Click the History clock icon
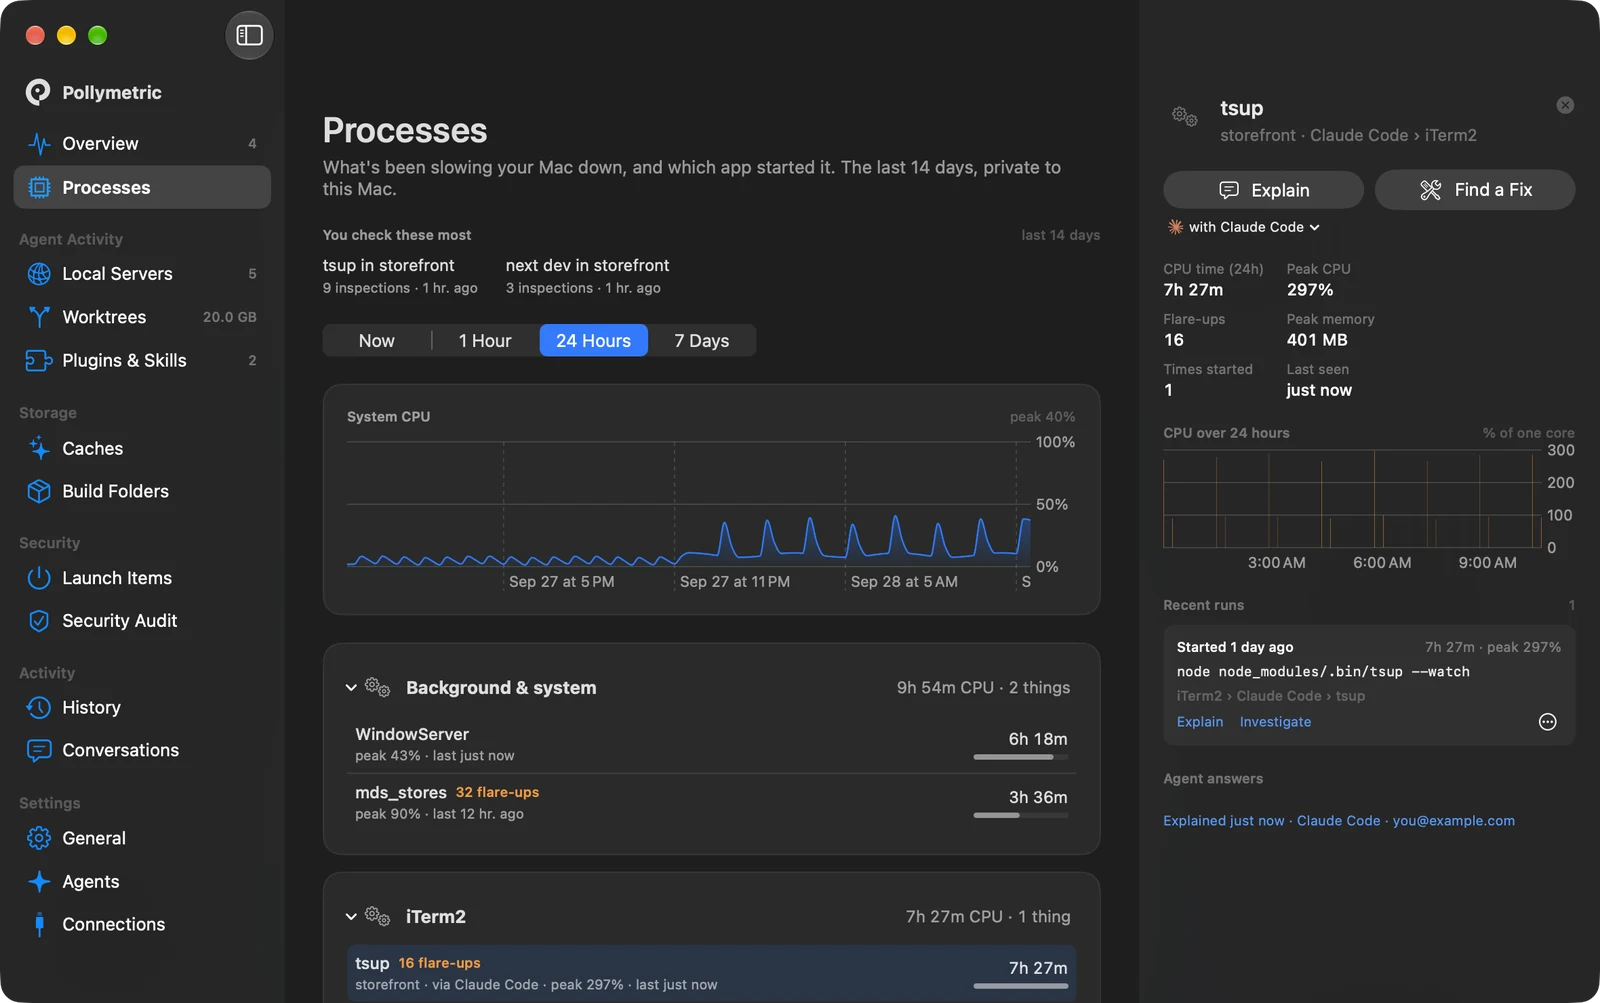 click(39, 708)
